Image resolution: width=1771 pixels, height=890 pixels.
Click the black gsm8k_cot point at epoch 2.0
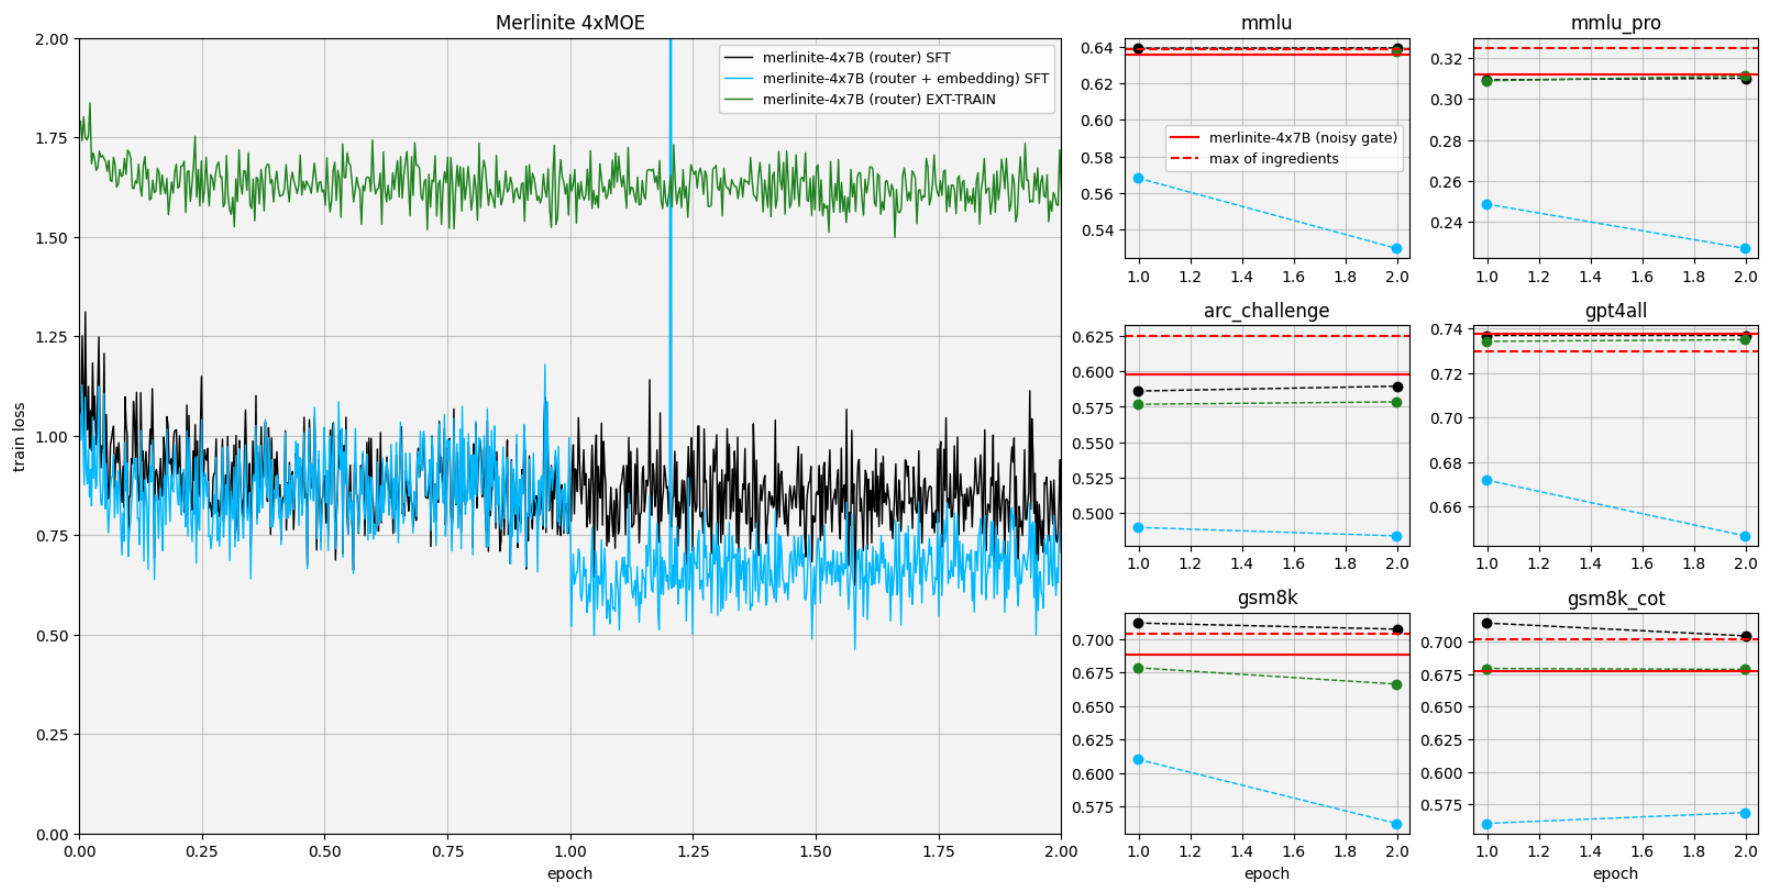1745,636
